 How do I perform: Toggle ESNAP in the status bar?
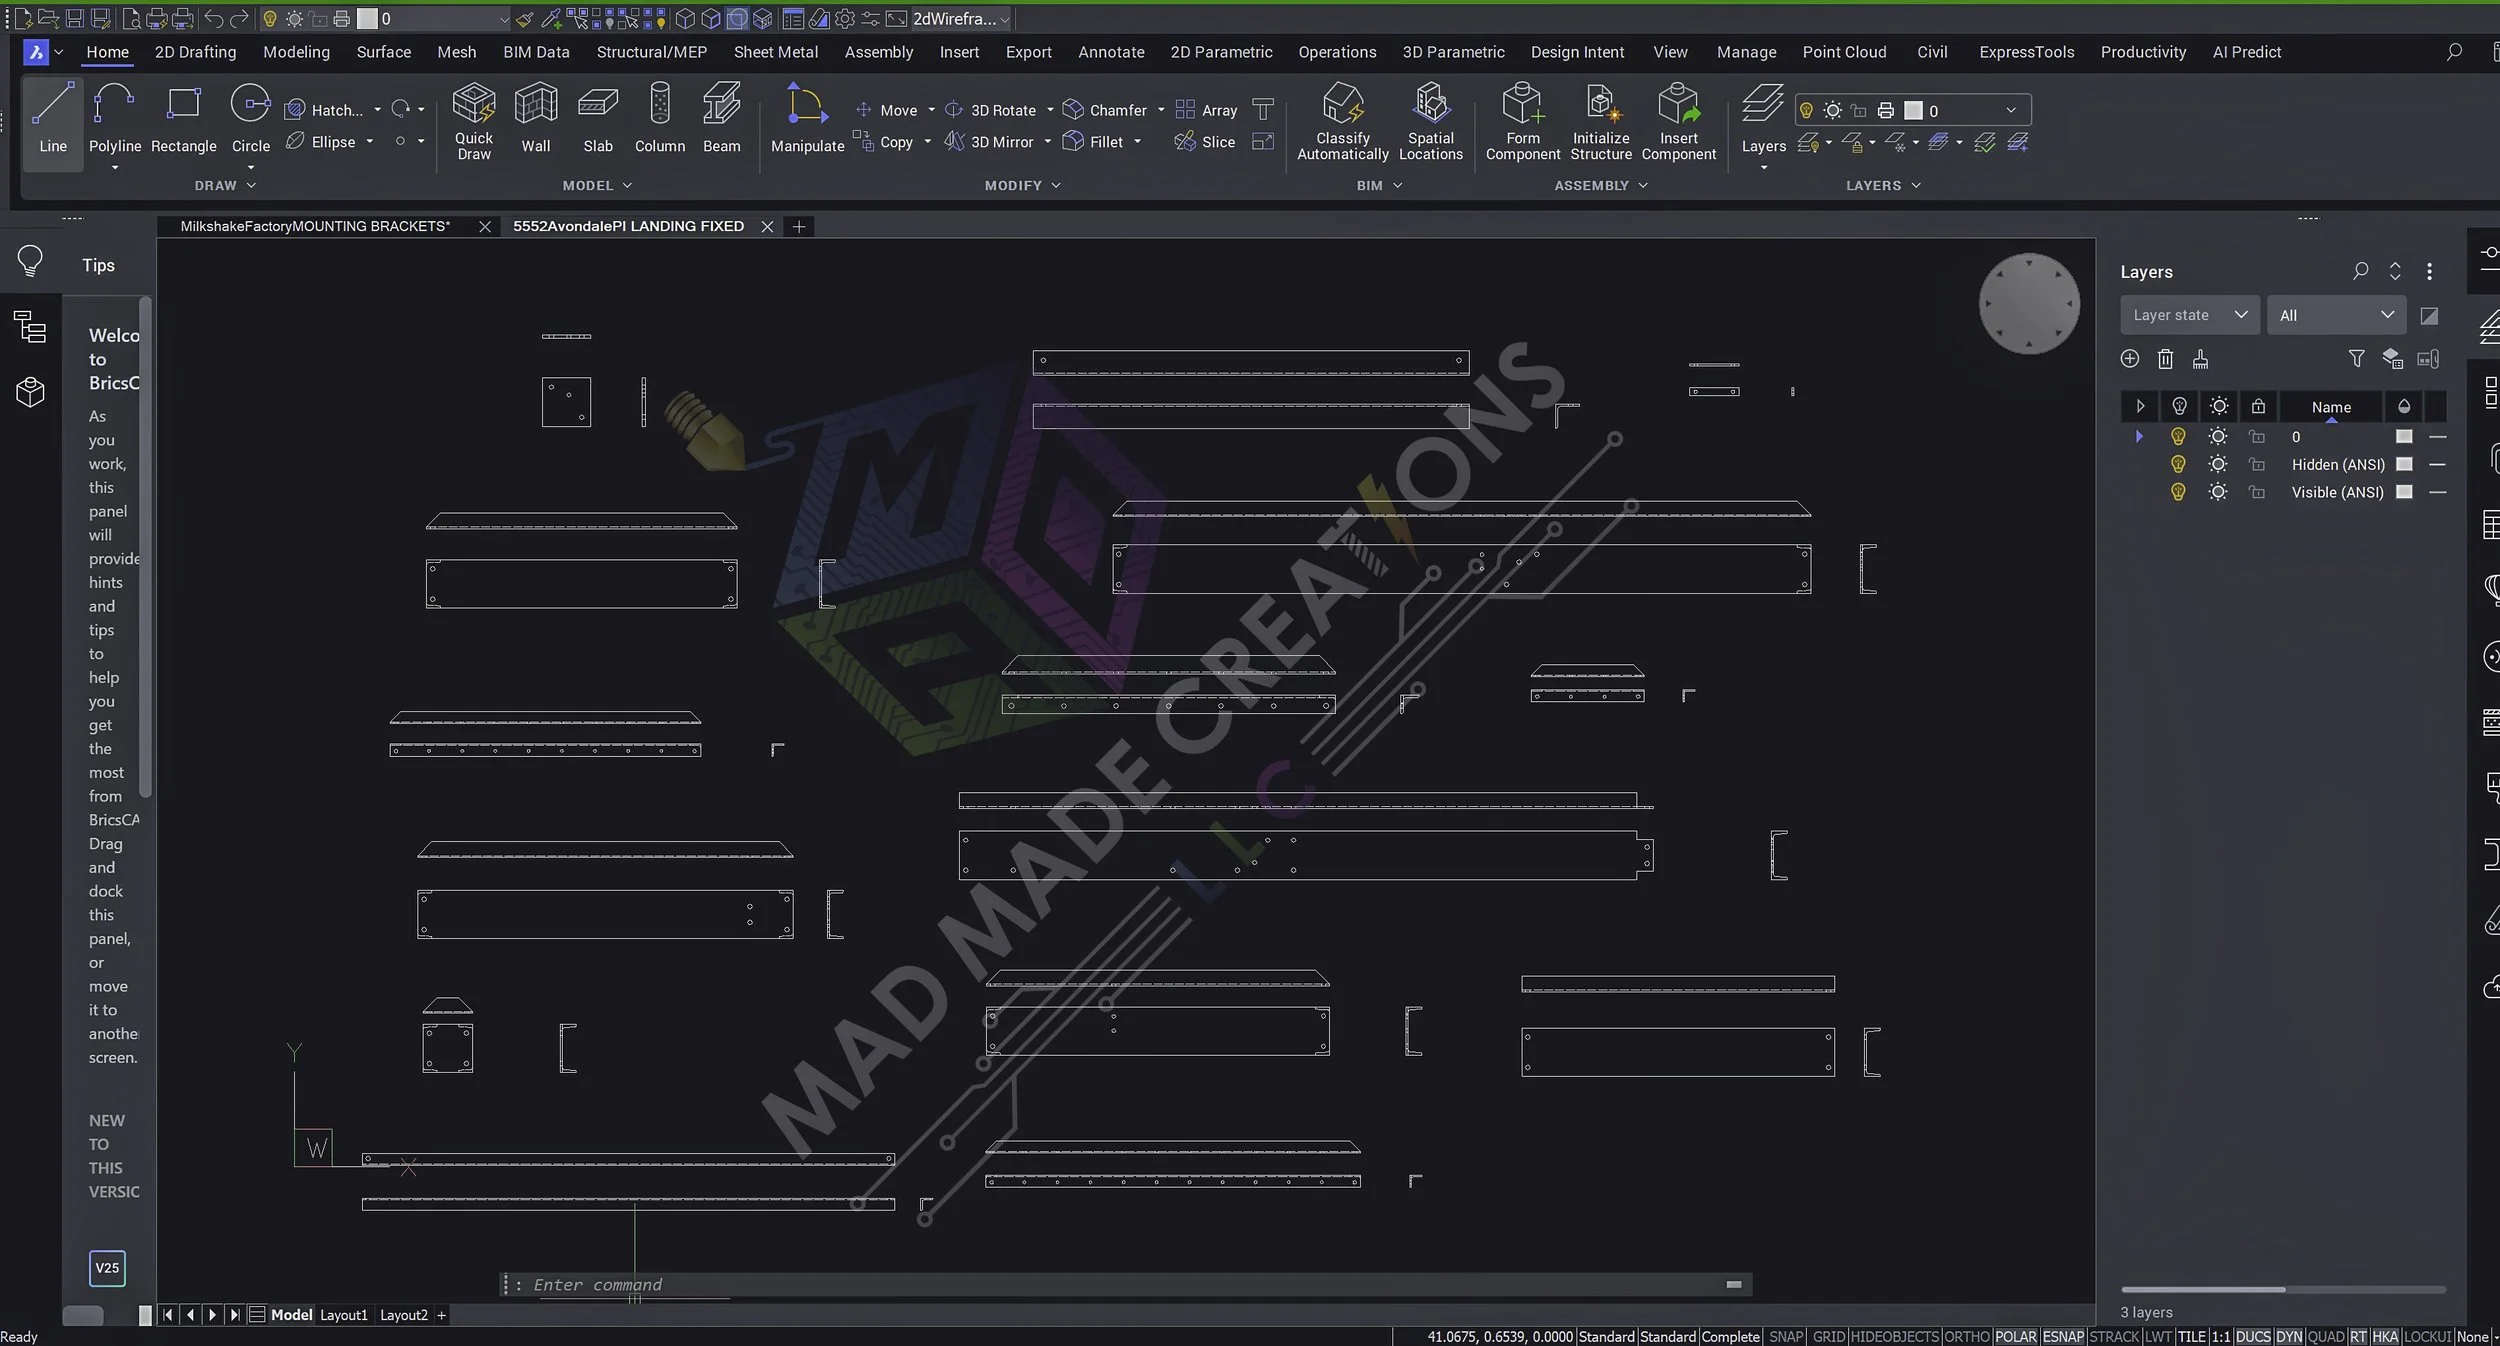(x=2063, y=1336)
